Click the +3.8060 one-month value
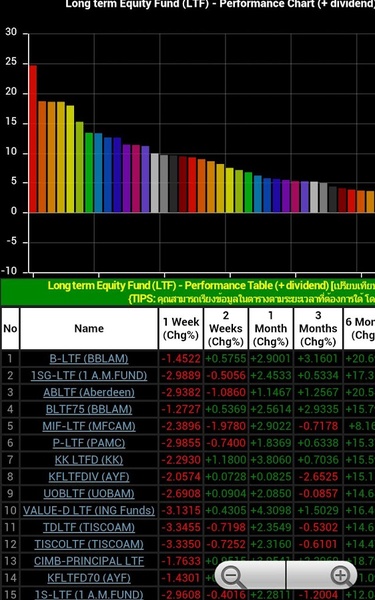The height and width of the screenshot is (600, 375). [271, 460]
